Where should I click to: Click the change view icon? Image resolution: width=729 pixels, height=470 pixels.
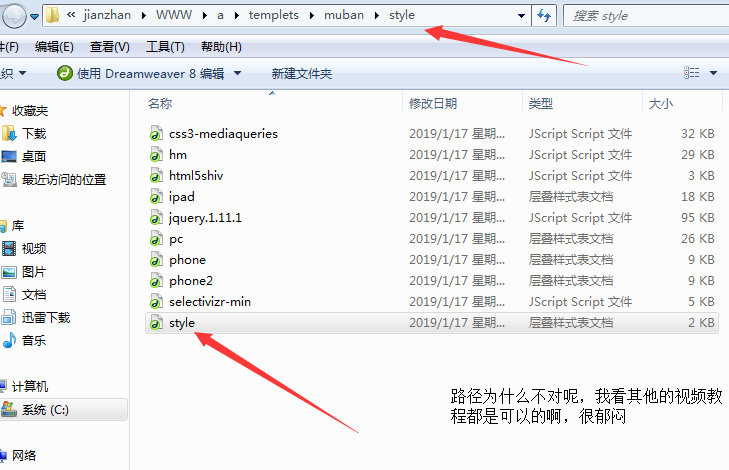[691, 73]
